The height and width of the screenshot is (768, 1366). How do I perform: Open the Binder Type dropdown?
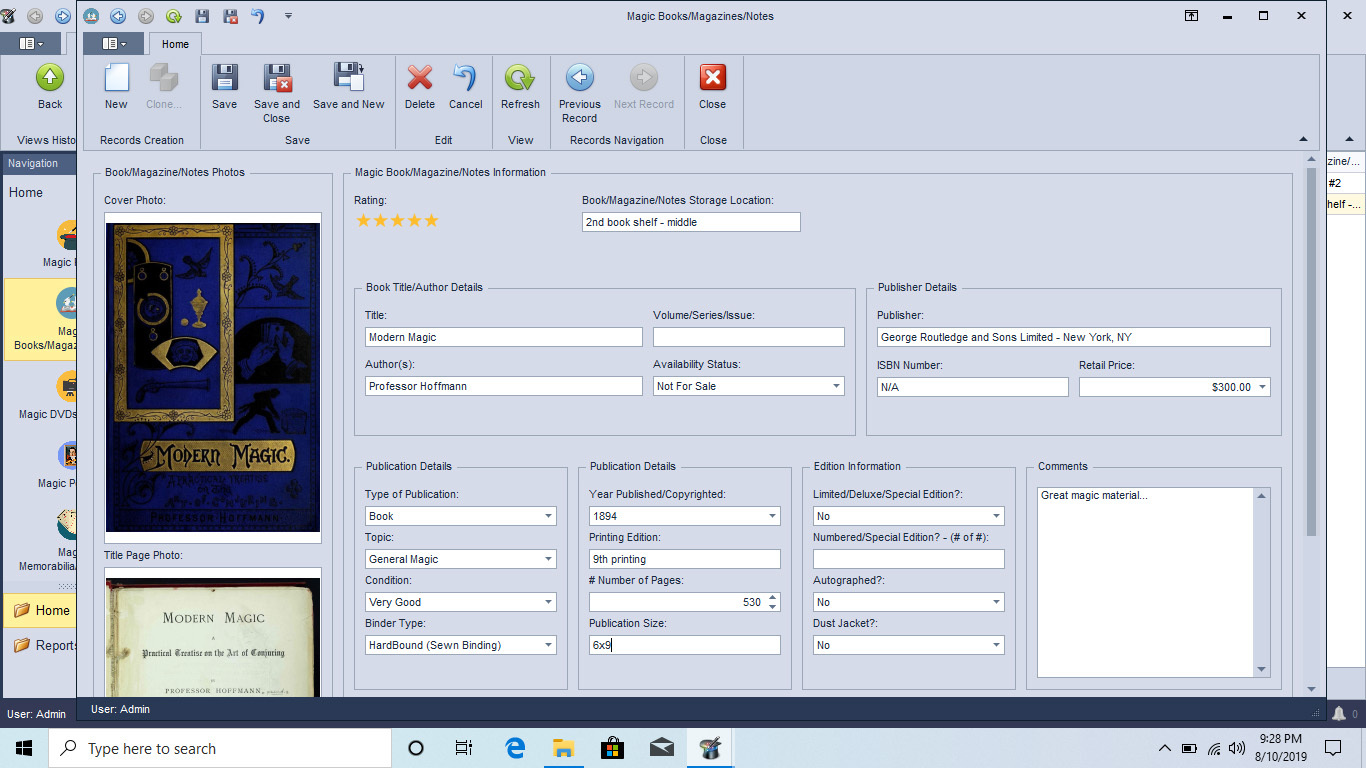click(x=548, y=645)
